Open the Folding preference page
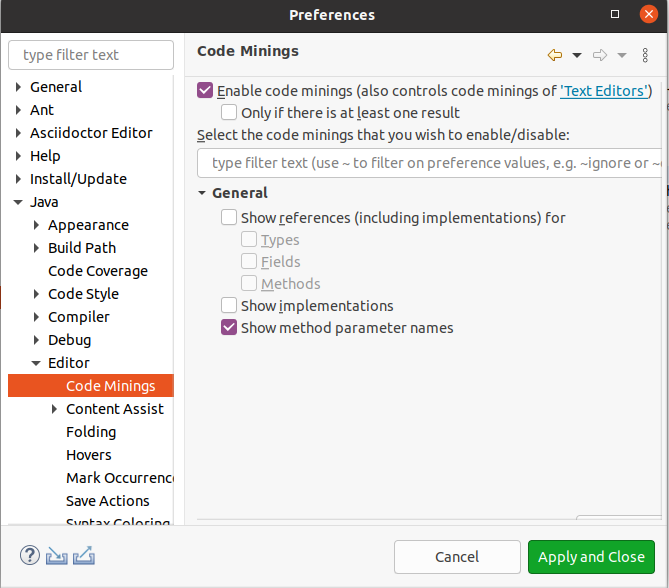The height and width of the screenshot is (588, 669). (x=91, y=432)
